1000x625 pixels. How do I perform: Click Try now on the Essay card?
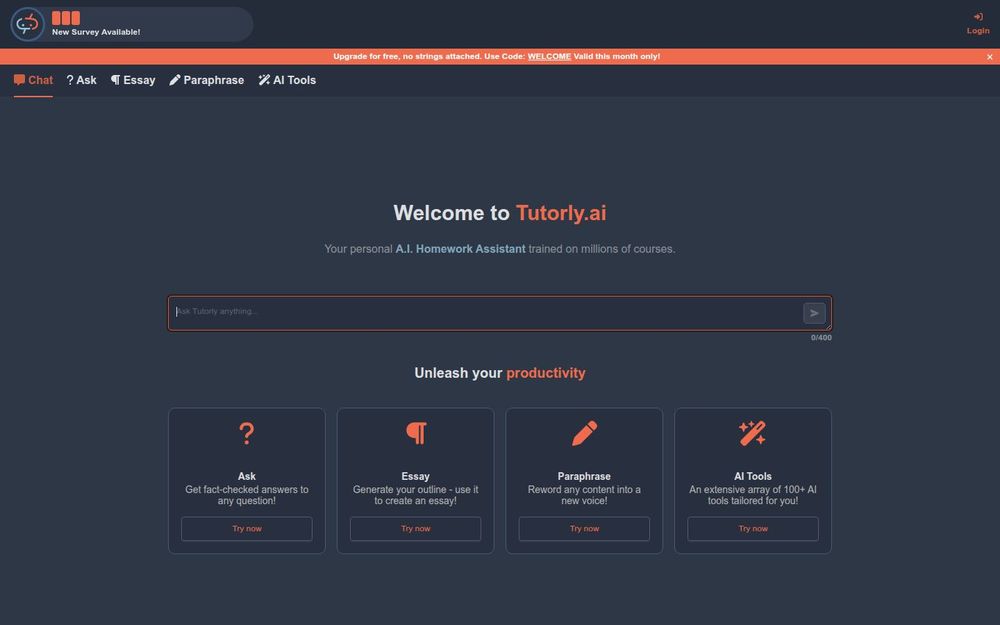coord(416,529)
